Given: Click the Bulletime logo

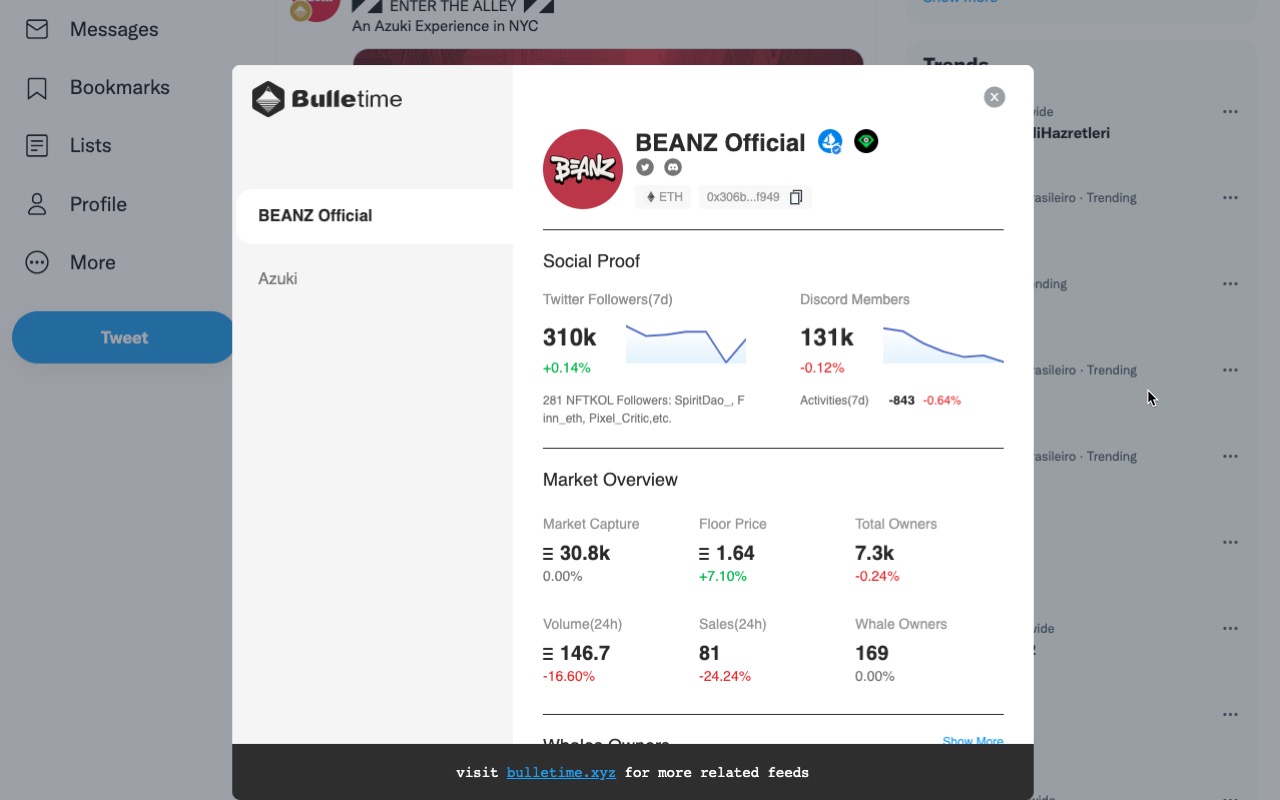Looking at the screenshot, I should [x=327, y=99].
